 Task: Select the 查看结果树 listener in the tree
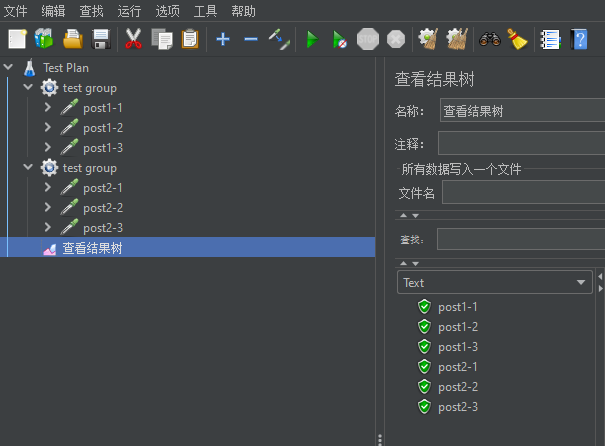[92, 248]
